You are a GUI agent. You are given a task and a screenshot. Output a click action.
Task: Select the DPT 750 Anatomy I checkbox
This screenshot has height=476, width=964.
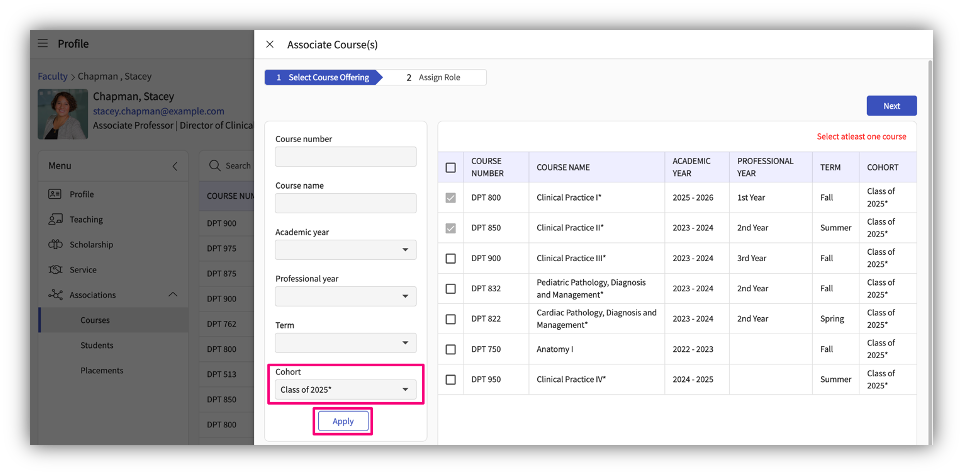point(450,350)
